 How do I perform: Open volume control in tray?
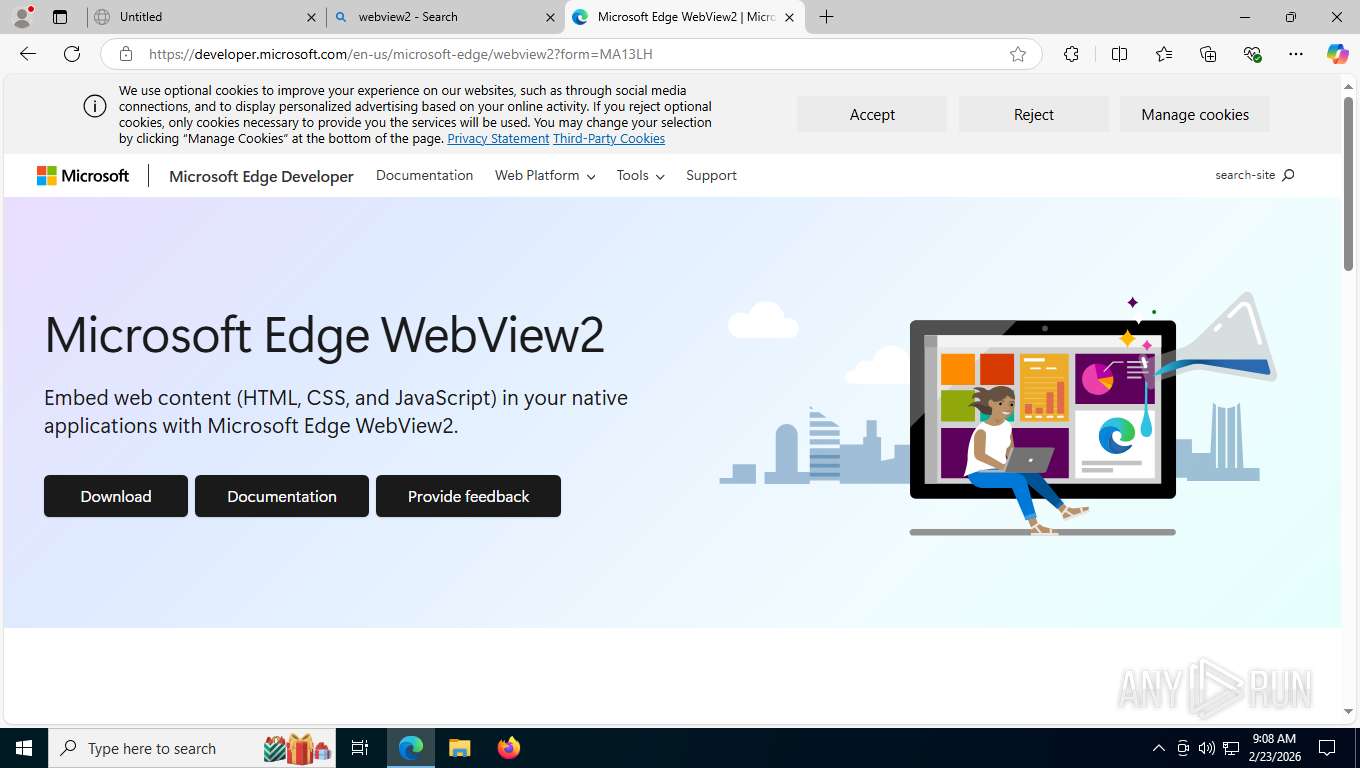tap(1206, 748)
